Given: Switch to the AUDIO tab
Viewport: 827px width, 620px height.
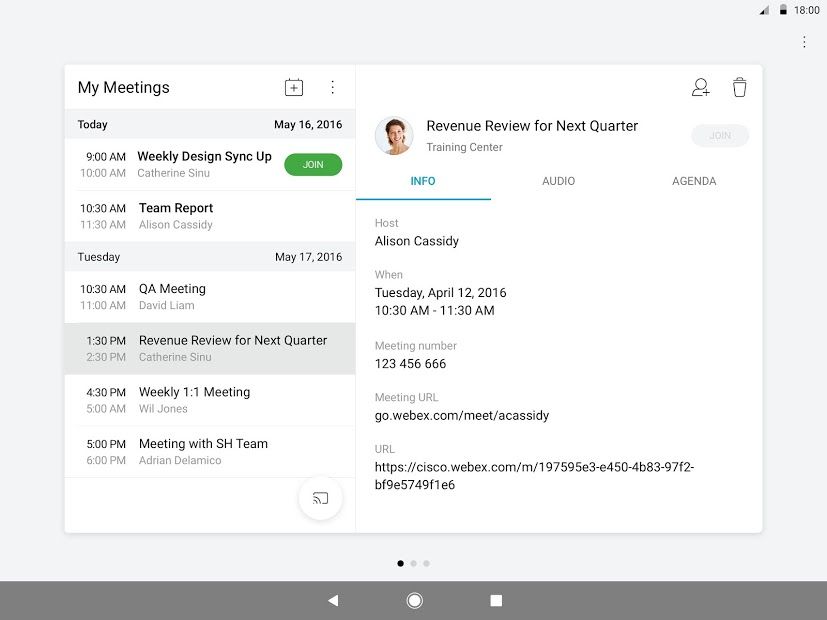Looking at the screenshot, I should tap(558, 181).
